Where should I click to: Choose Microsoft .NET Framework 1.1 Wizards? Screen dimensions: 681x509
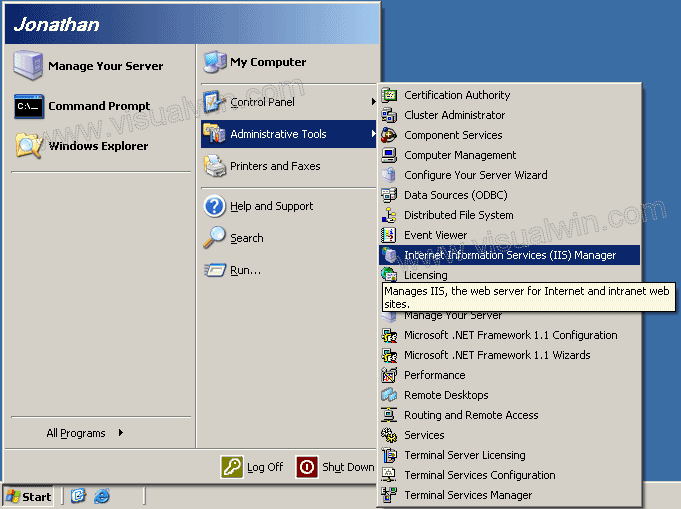tap(509, 355)
